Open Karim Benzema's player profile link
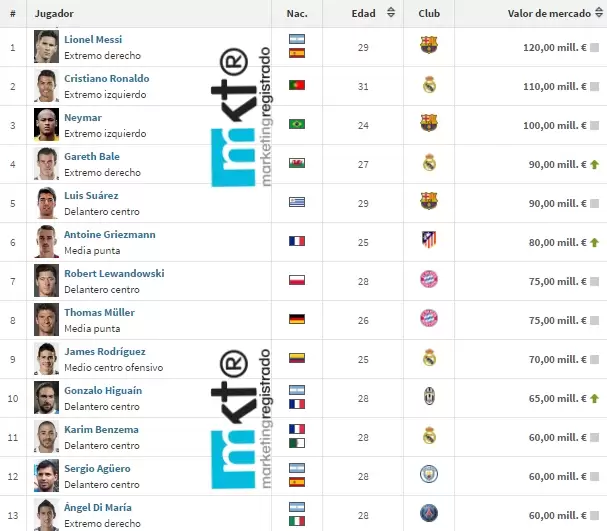 tap(101, 430)
